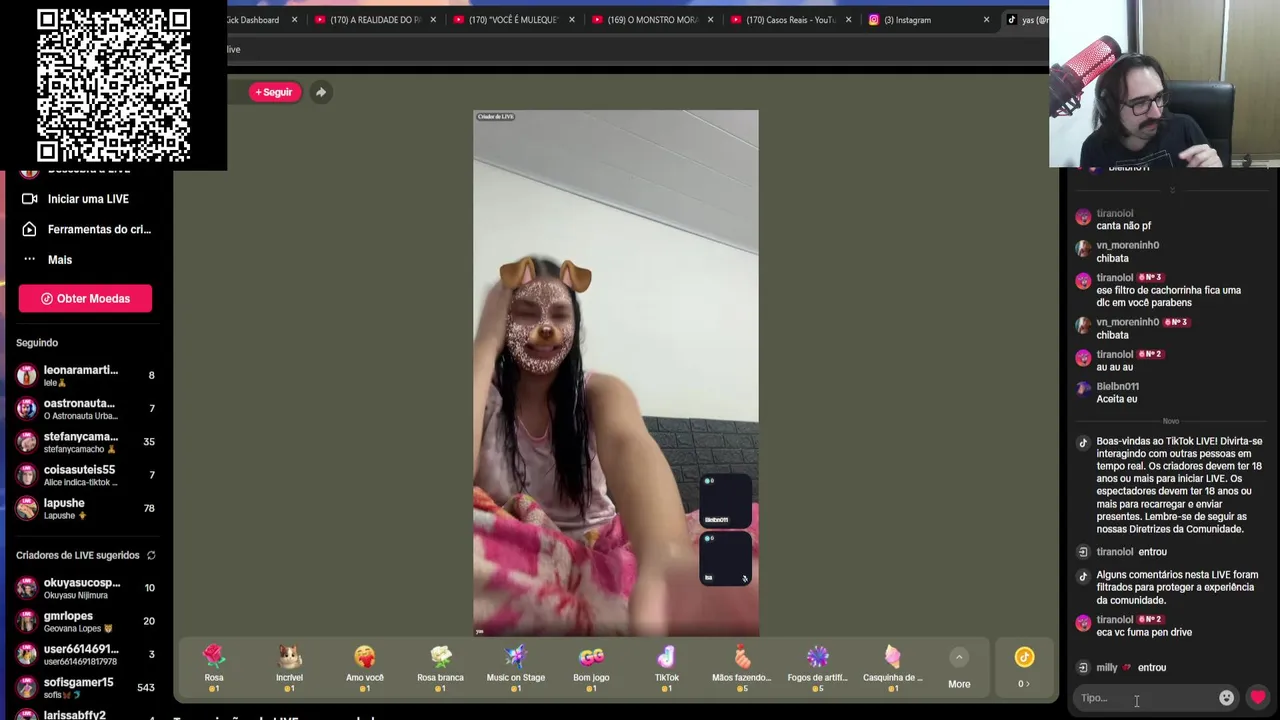
Task: Click the Seguindo section header
Action: (x=37, y=343)
